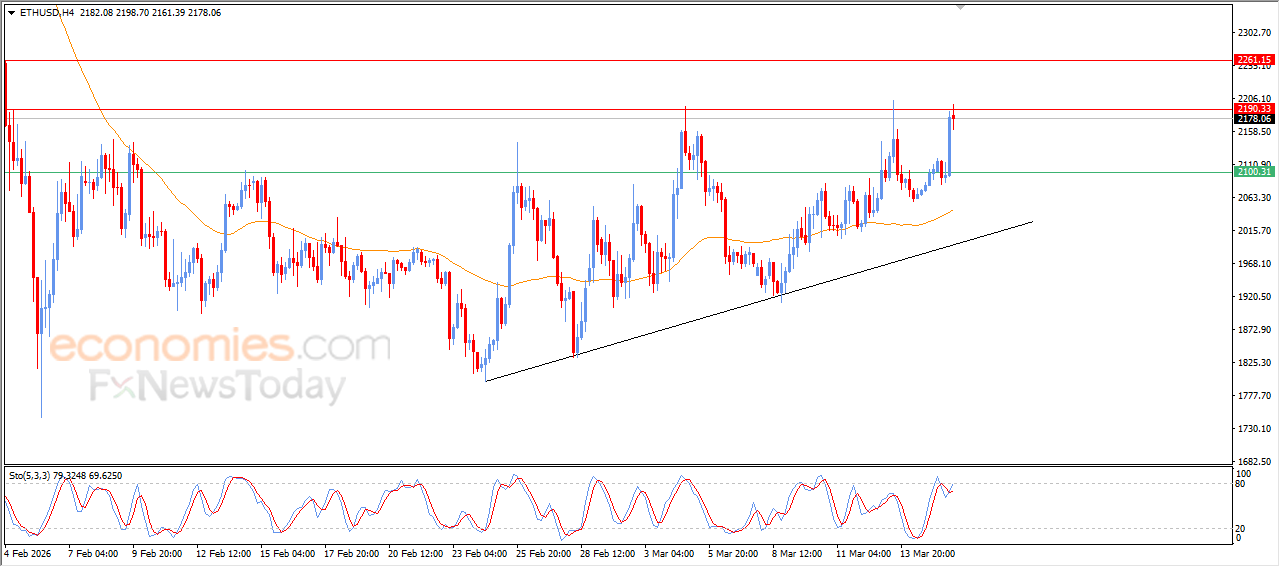
Task: Click the 1825.30 price scale value
Action: (1254, 363)
